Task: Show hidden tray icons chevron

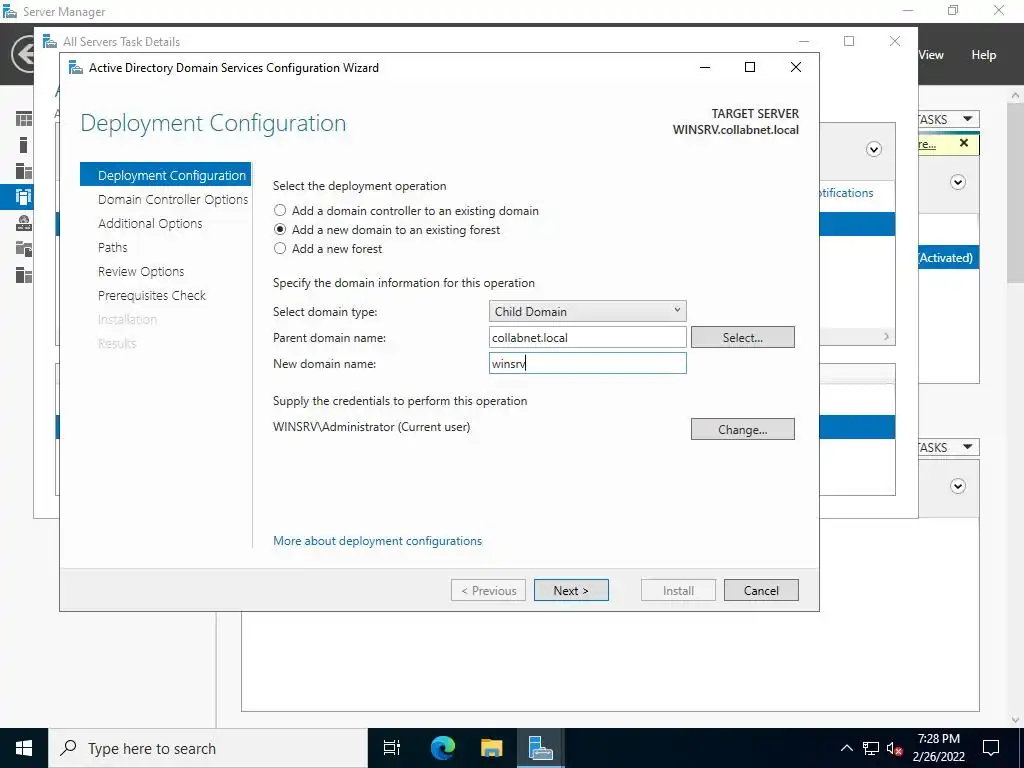Action: point(846,748)
